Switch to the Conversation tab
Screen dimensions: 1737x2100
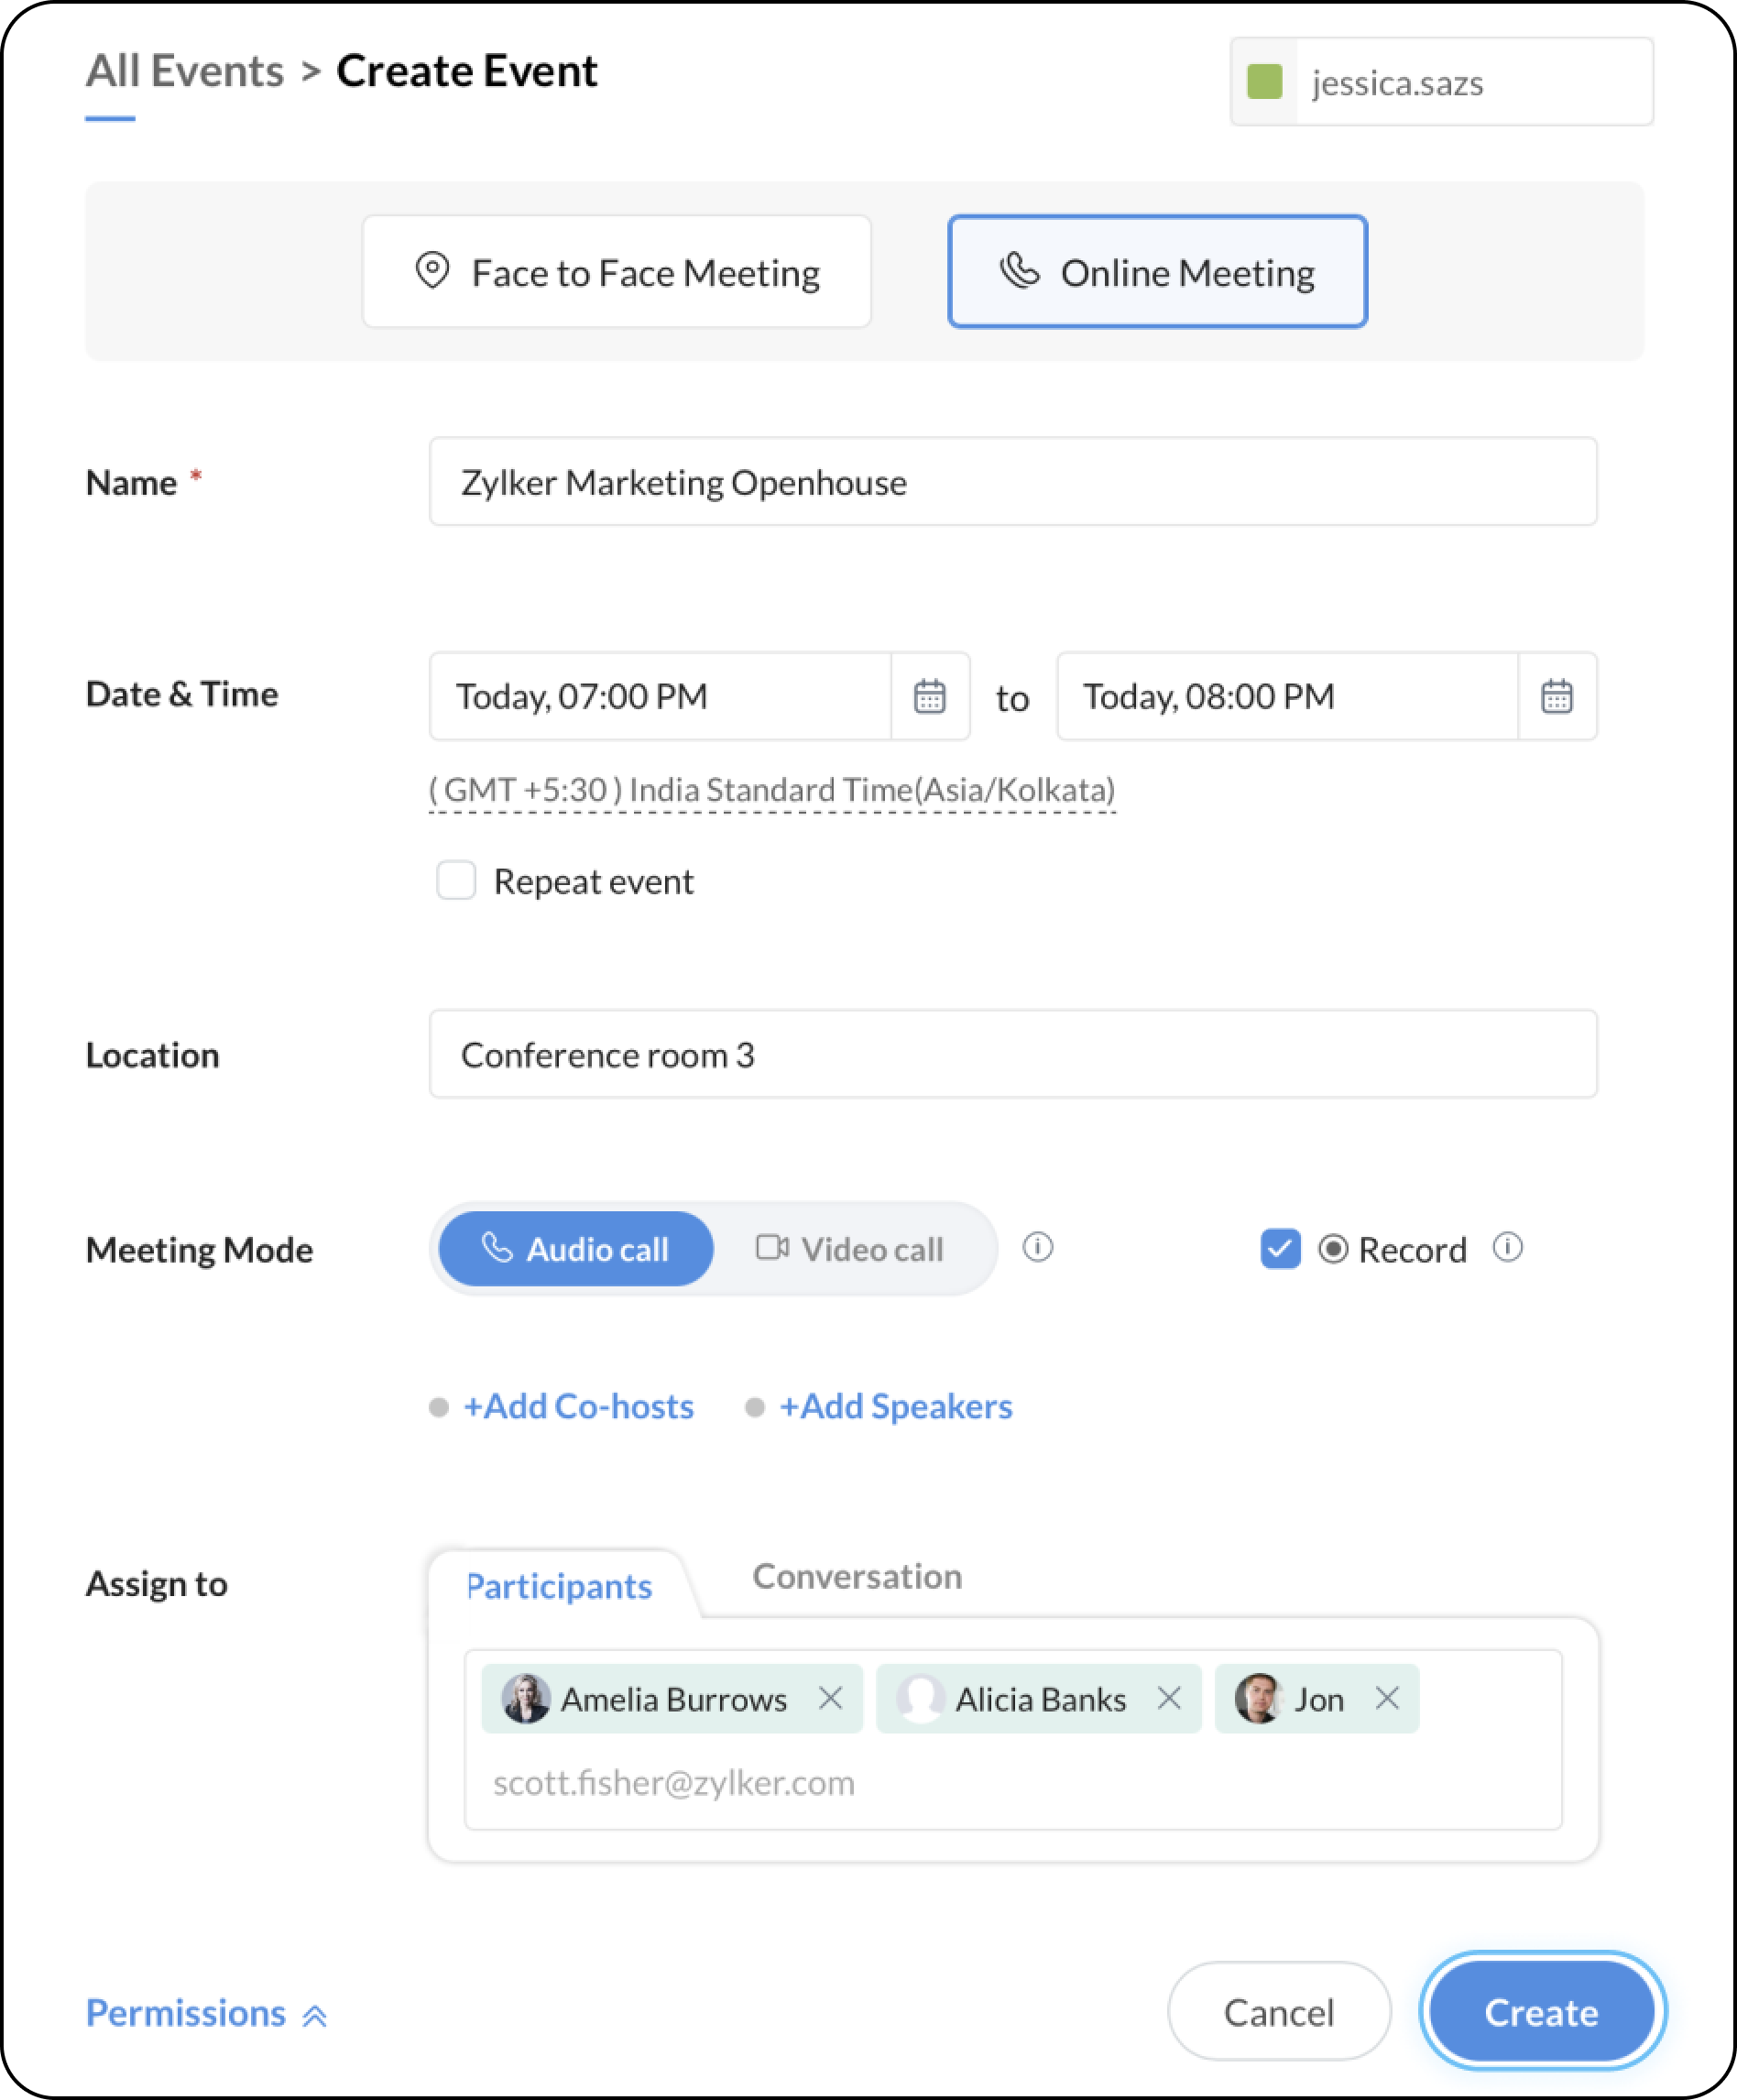coord(857,1577)
